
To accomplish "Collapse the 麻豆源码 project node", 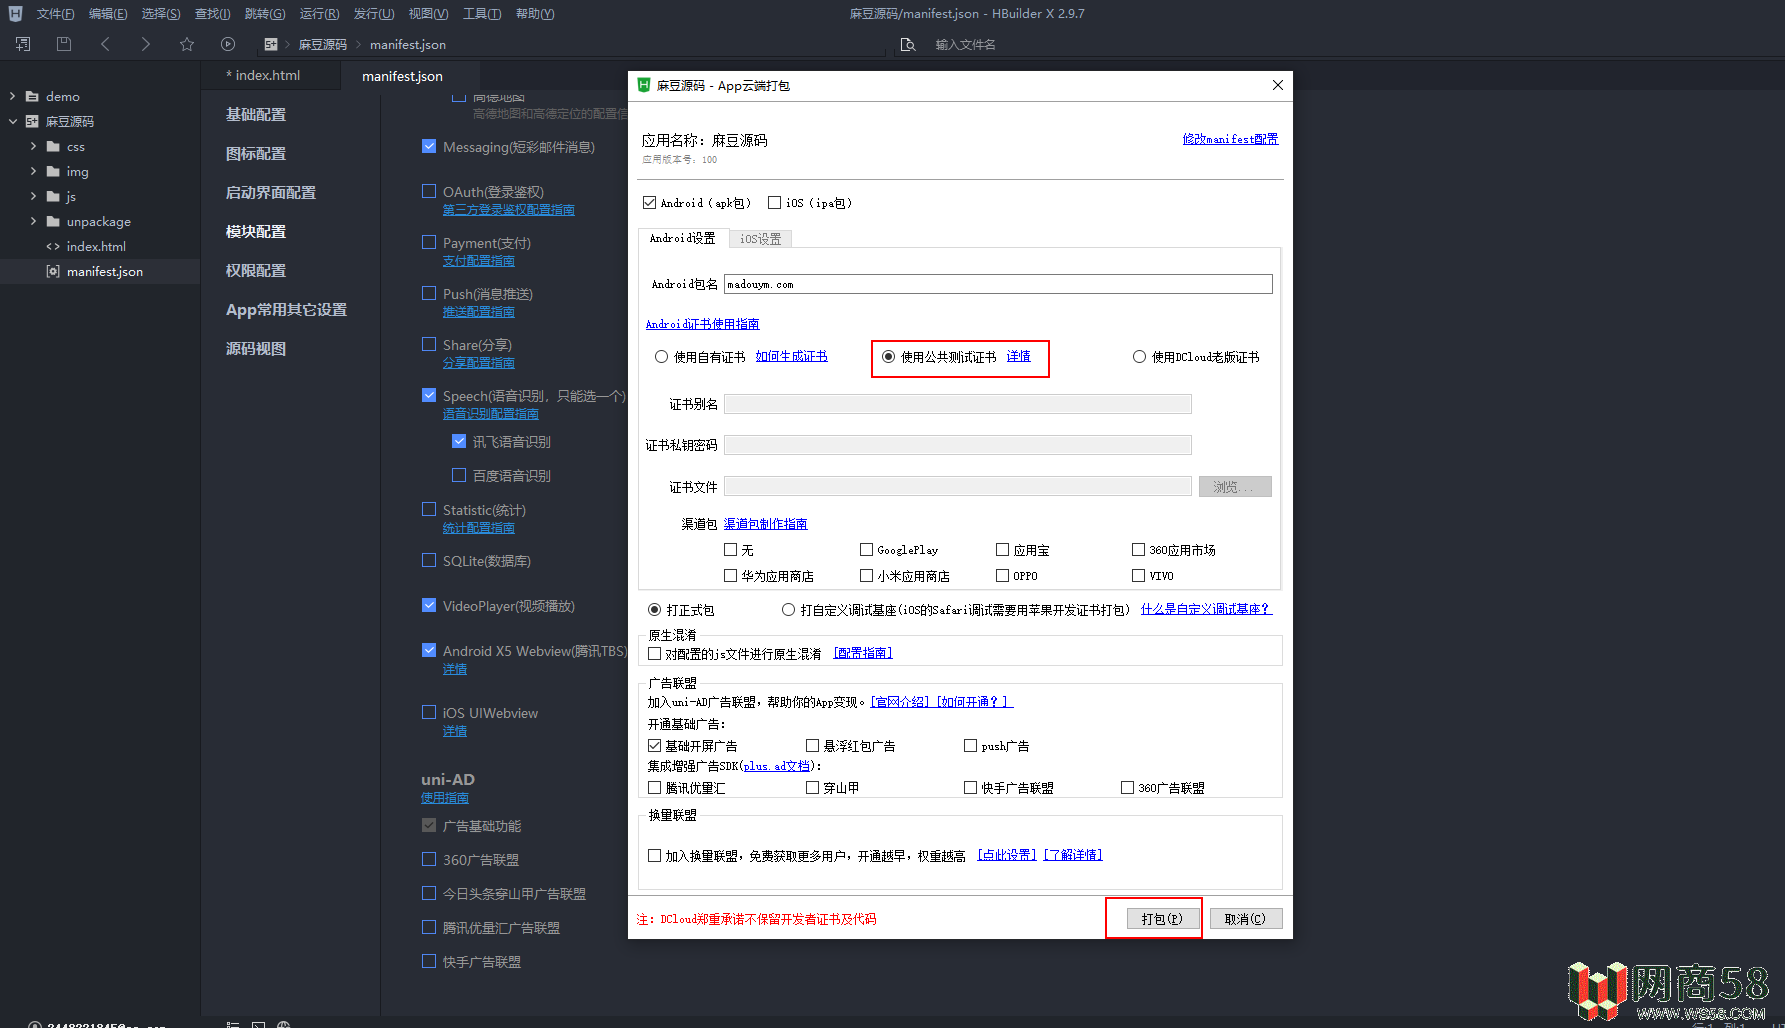I will (x=12, y=121).
